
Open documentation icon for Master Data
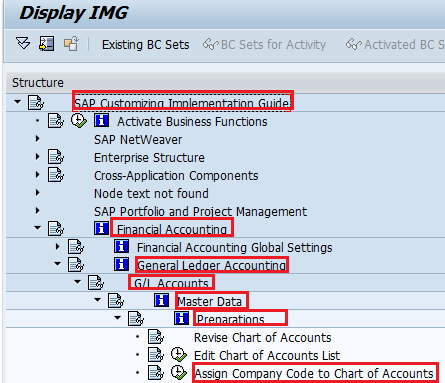(x=116, y=300)
